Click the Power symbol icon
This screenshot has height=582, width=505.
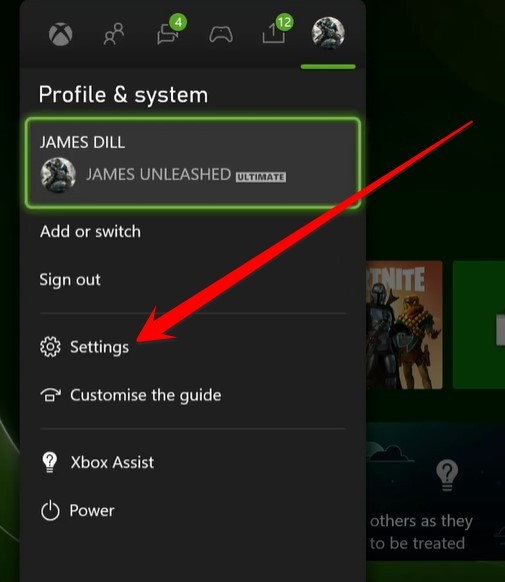point(50,511)
